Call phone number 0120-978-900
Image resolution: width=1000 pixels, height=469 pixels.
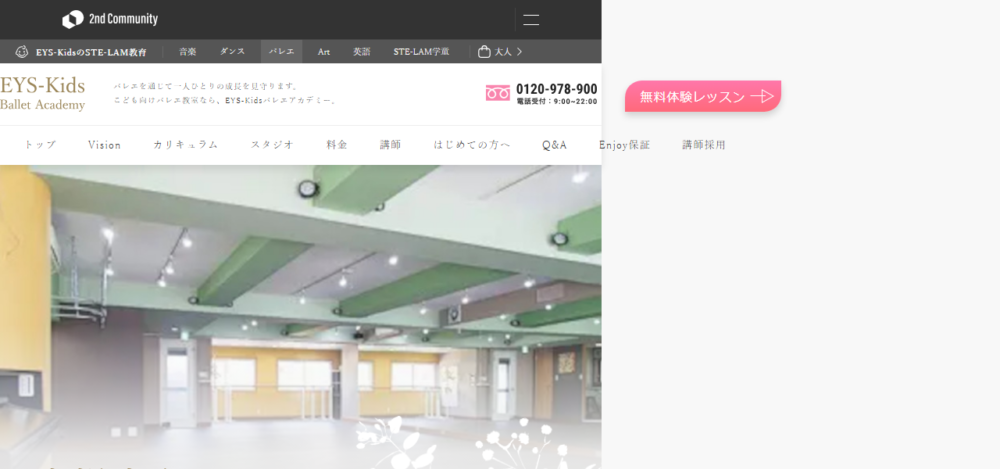[556, 89]
